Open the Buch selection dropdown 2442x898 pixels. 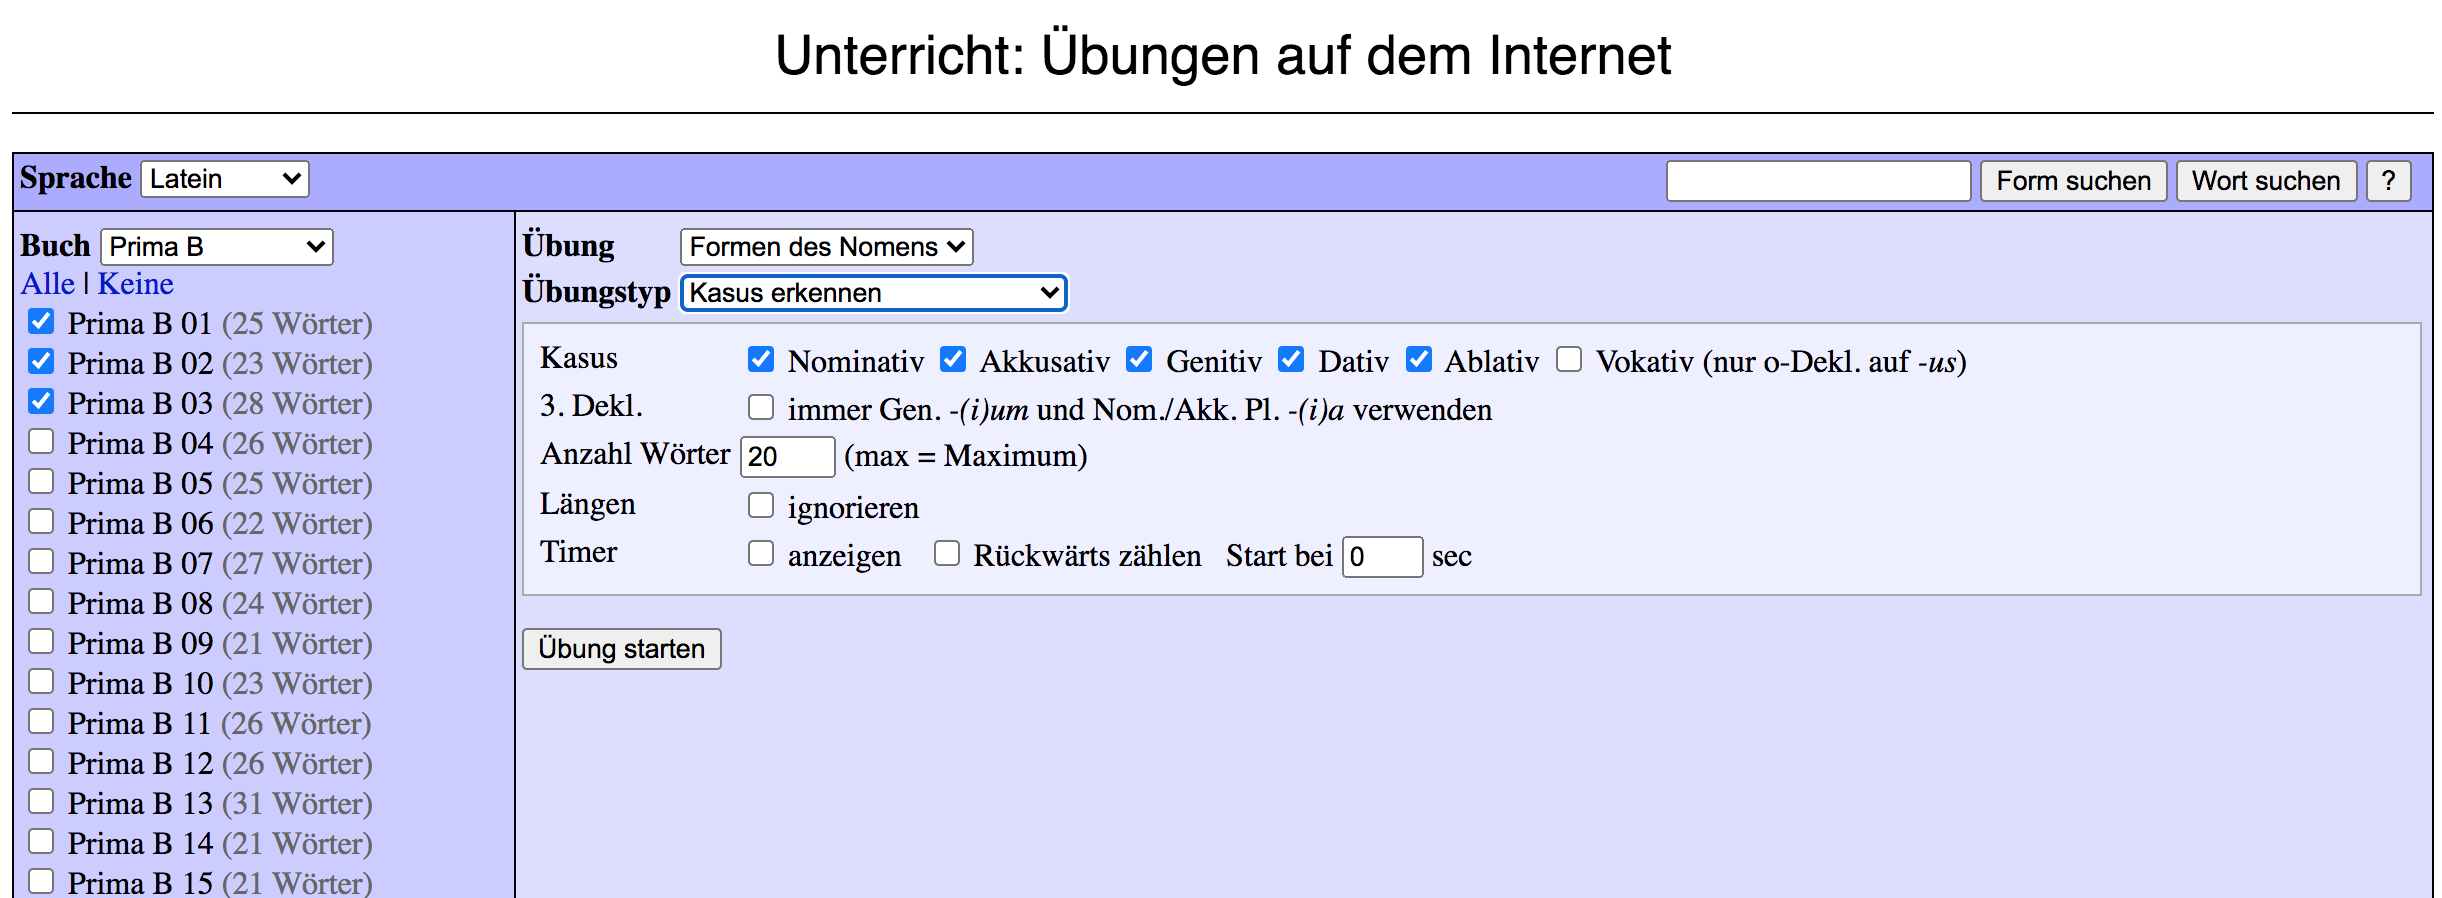pyautogui.click(x=217, y=247)
